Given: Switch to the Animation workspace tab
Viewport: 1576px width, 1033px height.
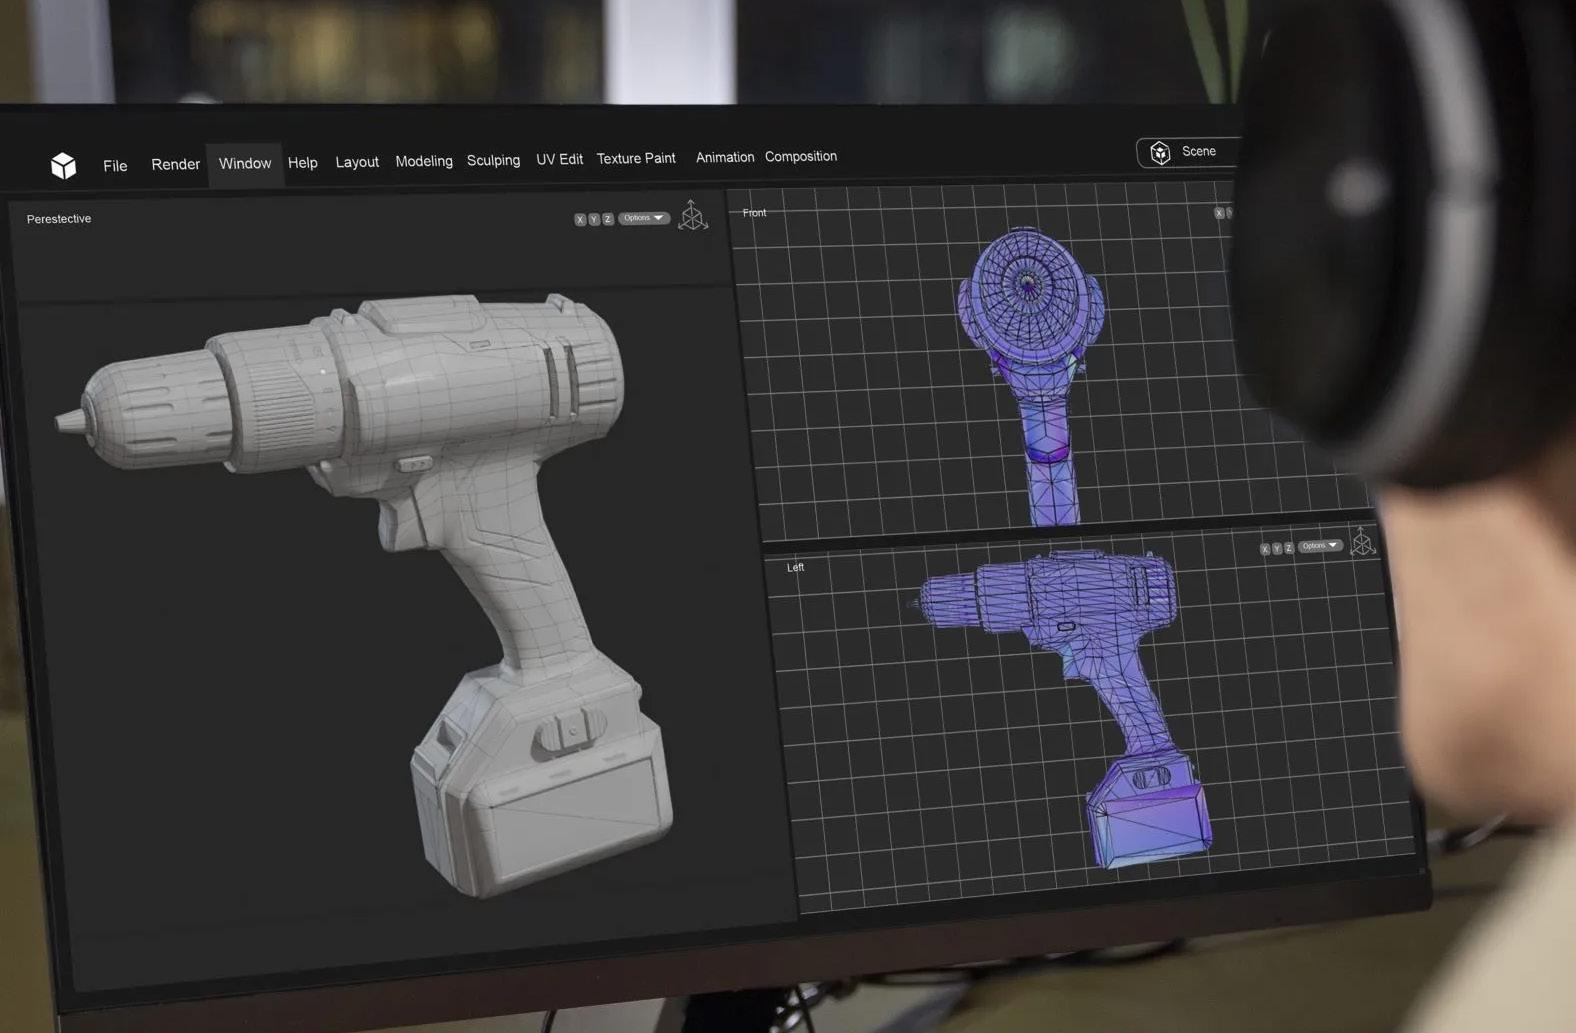Looking at the screenshot, I should 725,157.
